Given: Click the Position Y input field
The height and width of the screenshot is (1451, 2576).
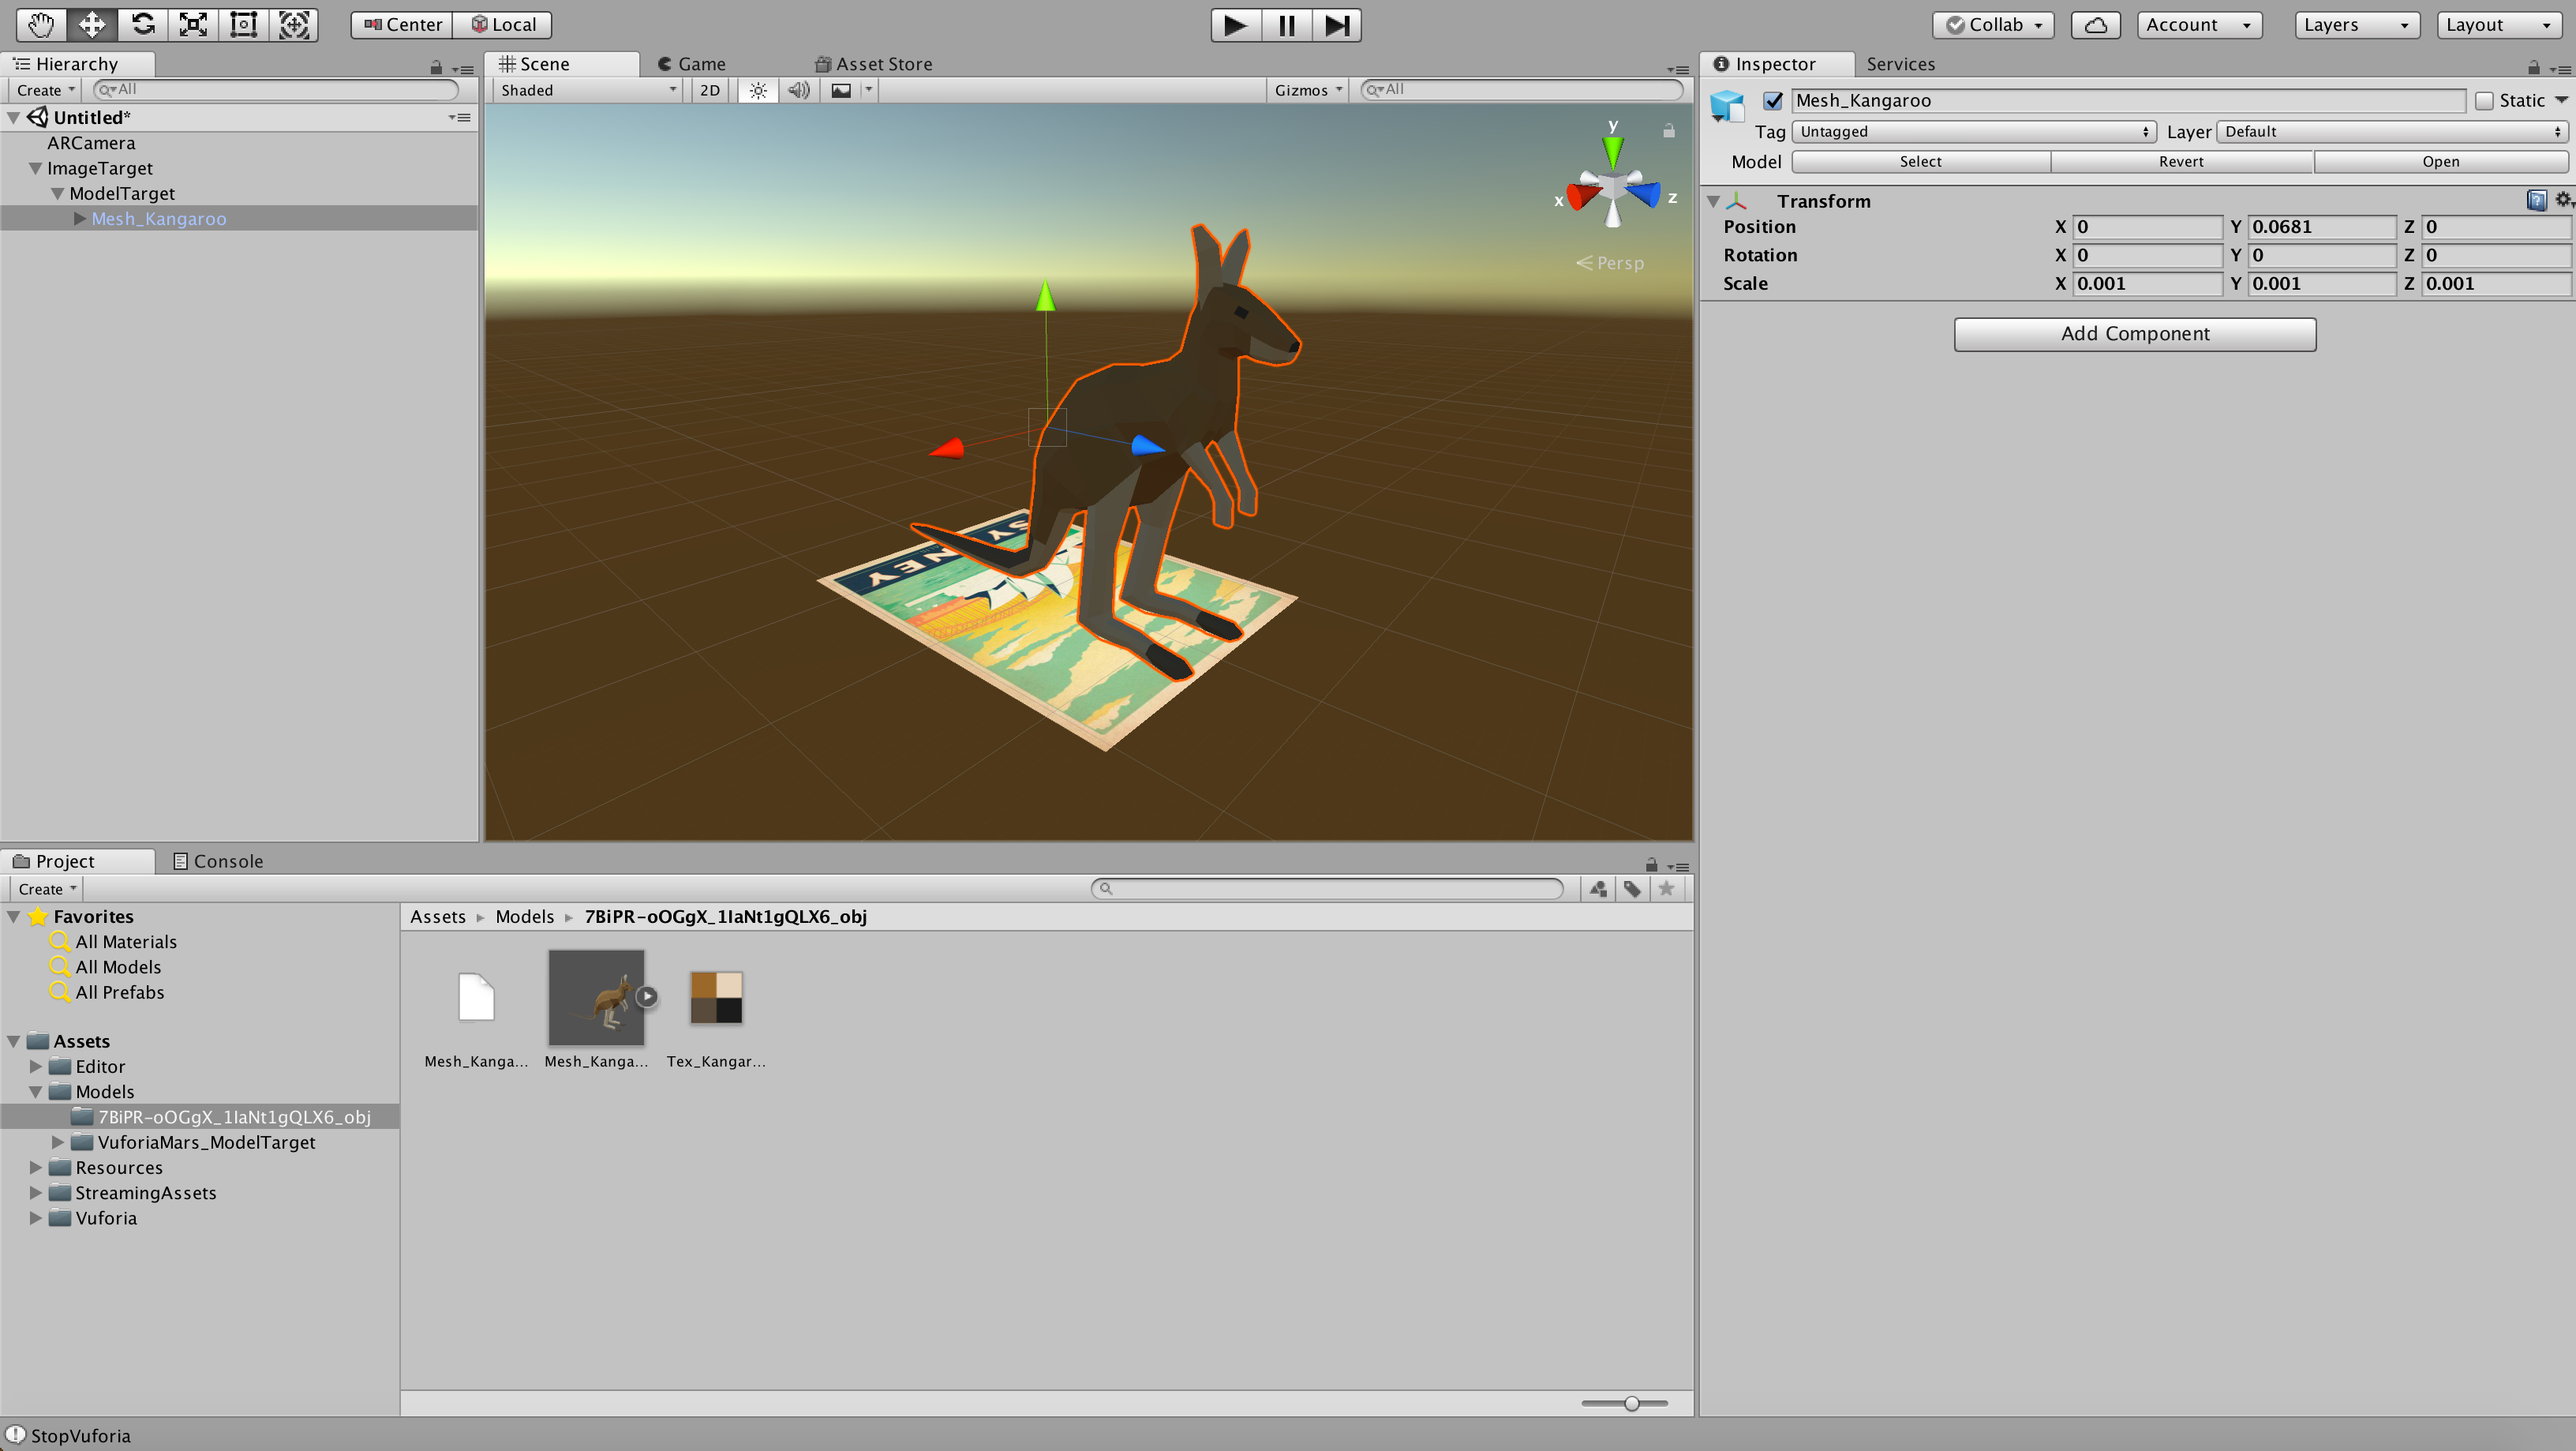Looking at the screenshot, I should 2321,227.
